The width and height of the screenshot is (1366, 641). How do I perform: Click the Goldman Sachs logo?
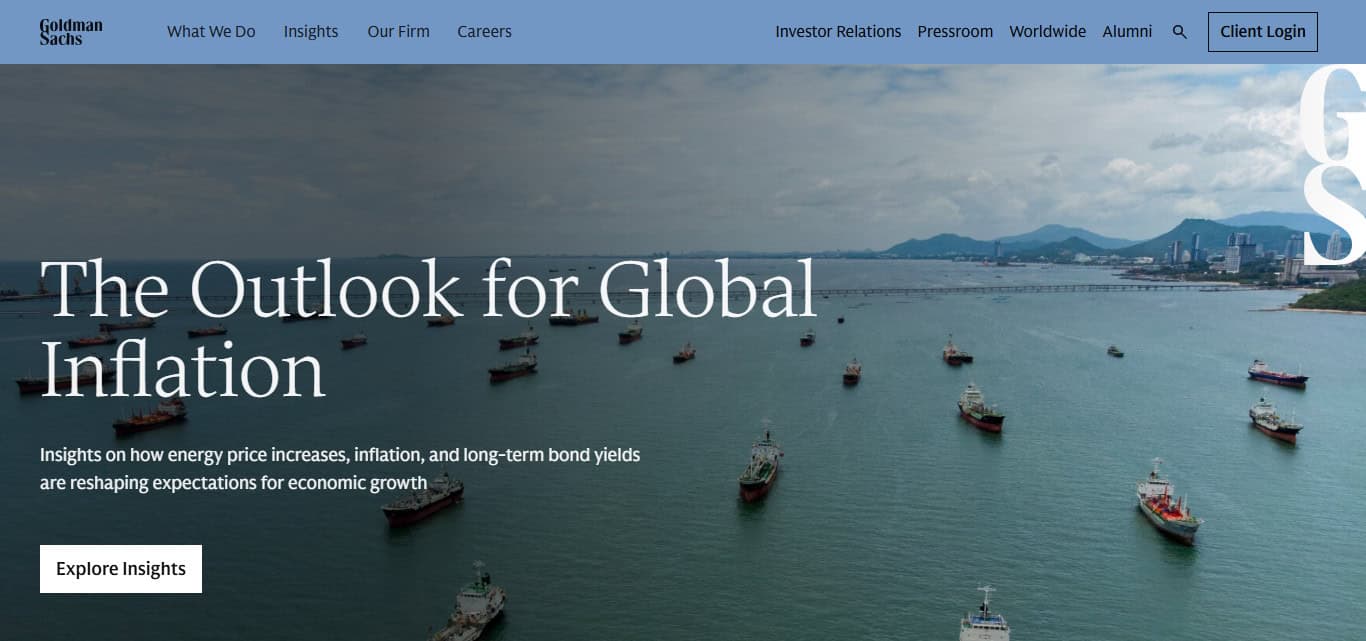pos(71,32)
